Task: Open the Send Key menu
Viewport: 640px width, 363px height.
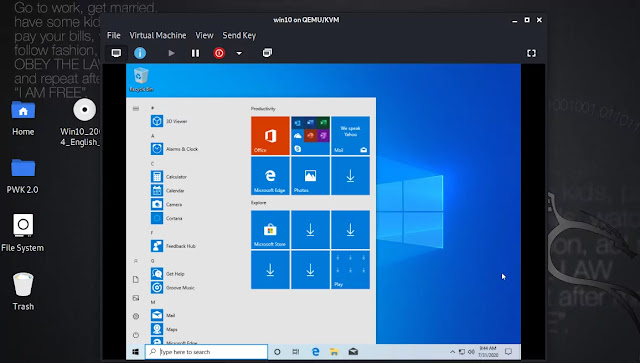Action: point(239,36)
